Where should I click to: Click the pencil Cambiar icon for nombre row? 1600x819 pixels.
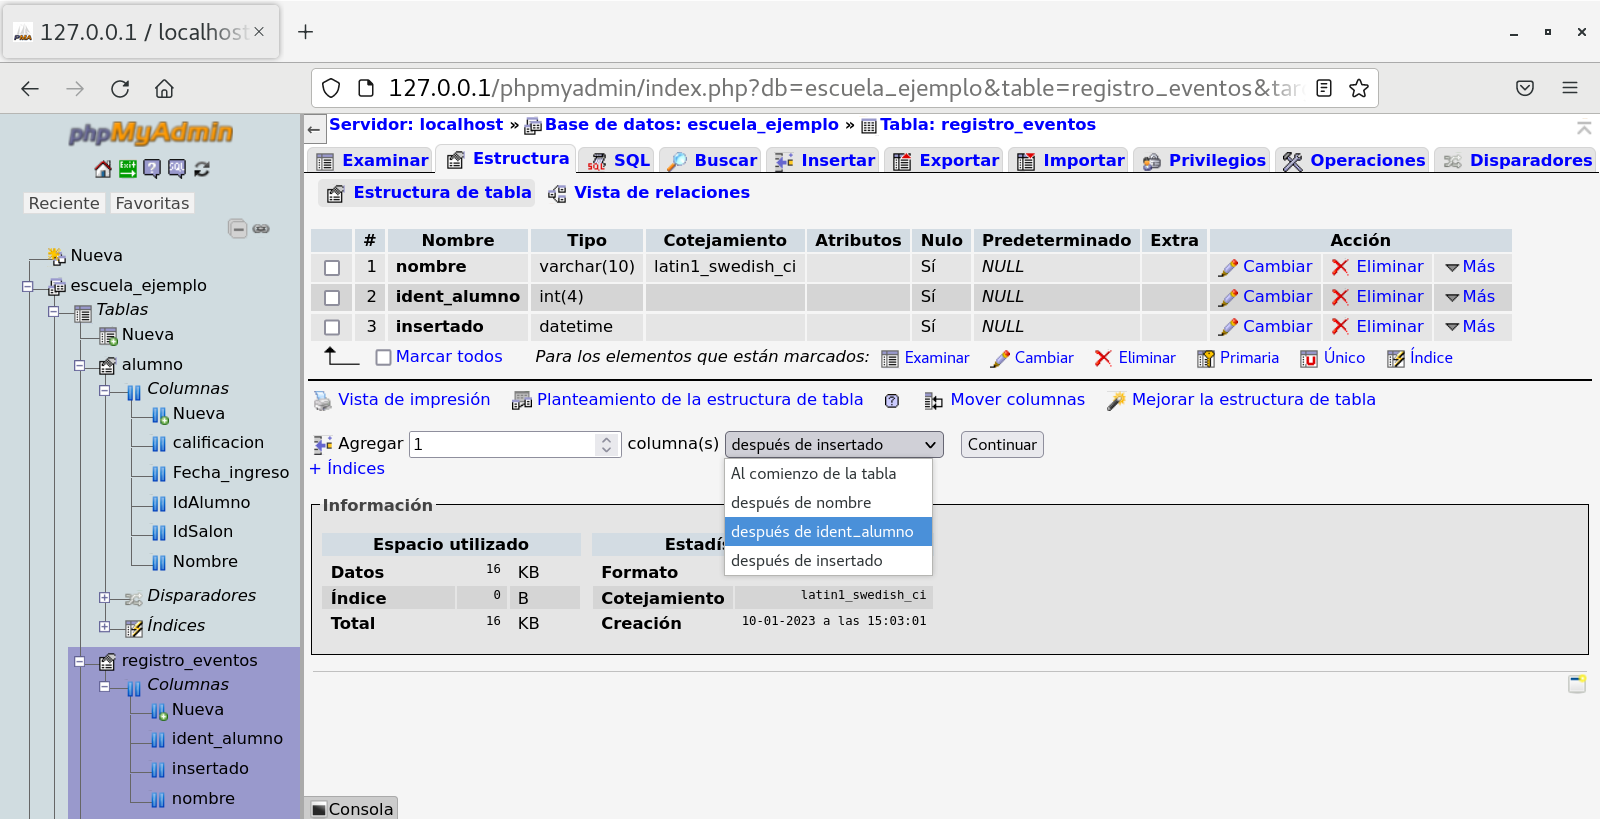1228,268
